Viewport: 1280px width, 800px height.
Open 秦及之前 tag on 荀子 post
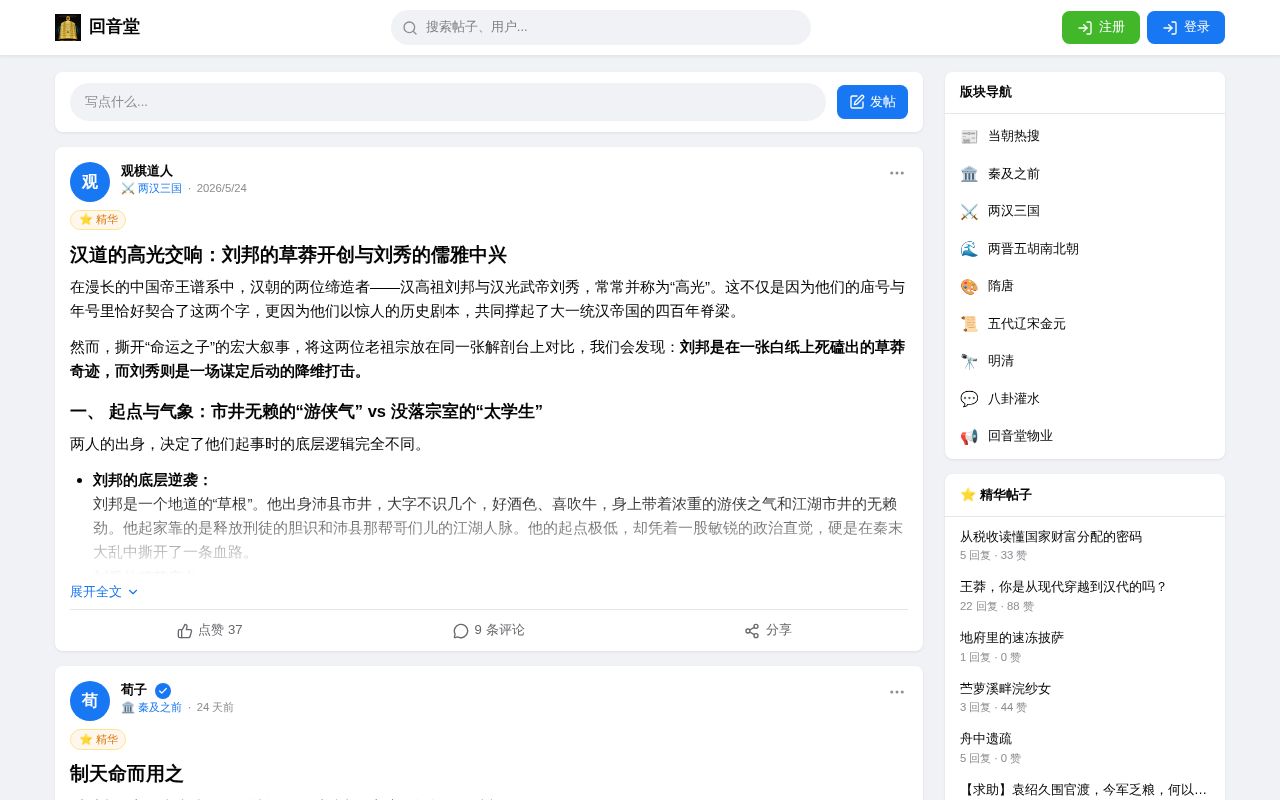click(152, 707)
